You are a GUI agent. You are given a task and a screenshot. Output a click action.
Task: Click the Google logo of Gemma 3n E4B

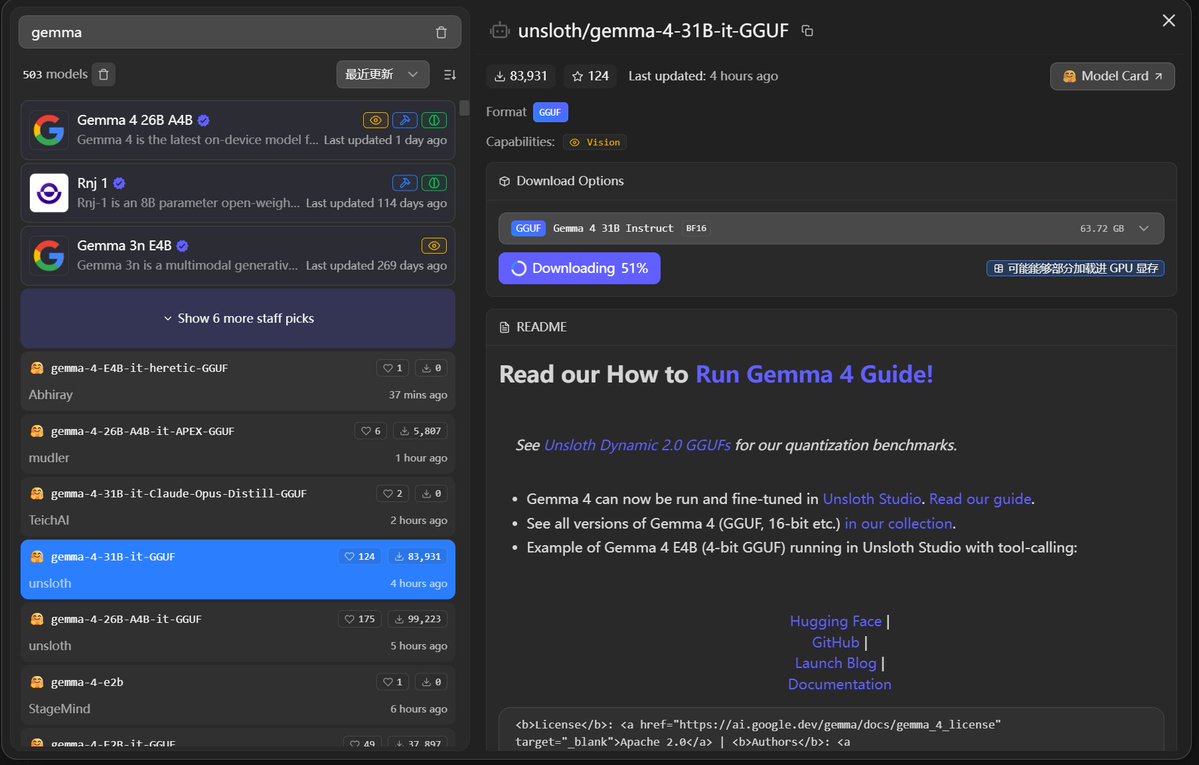point(49,256)
